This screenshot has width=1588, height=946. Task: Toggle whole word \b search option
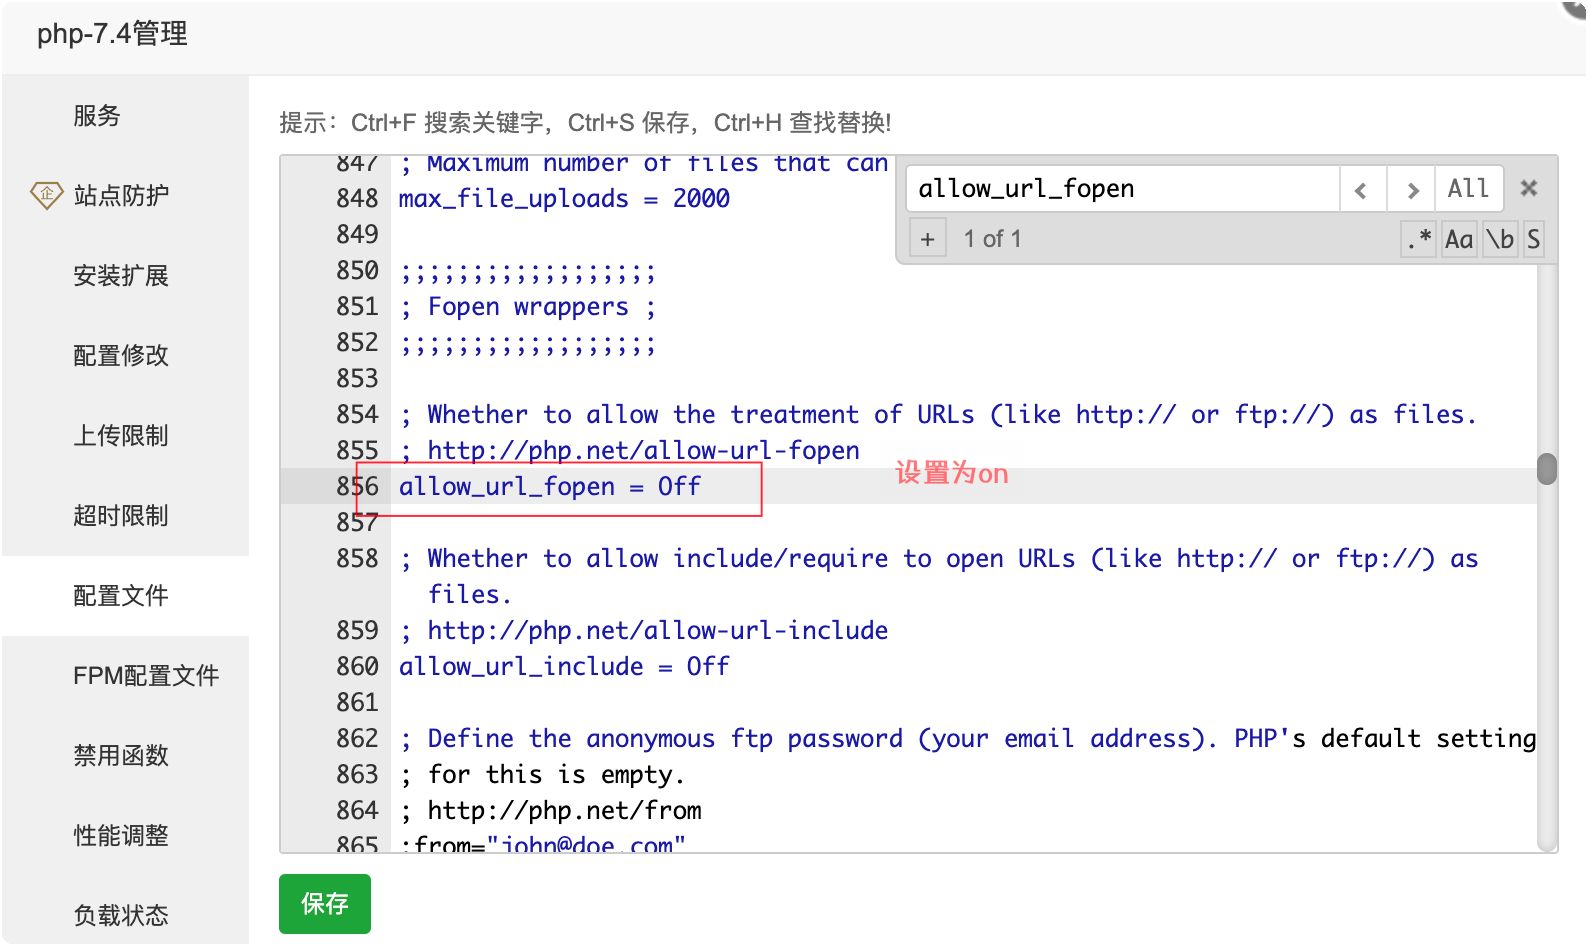(1499, 239)
